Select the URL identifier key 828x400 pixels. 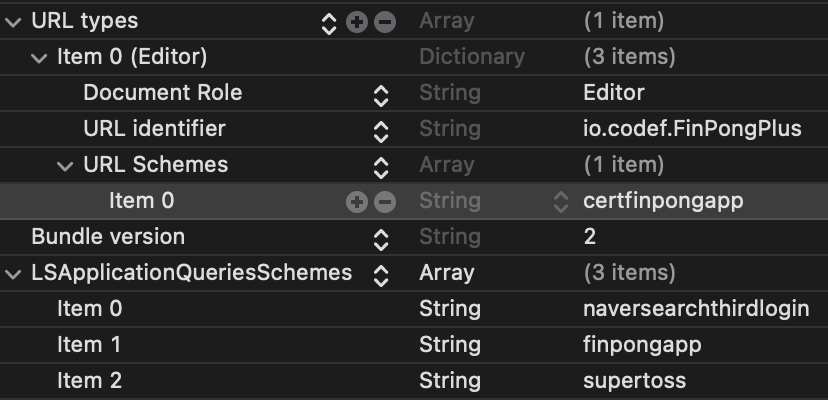tap(154, 128)
